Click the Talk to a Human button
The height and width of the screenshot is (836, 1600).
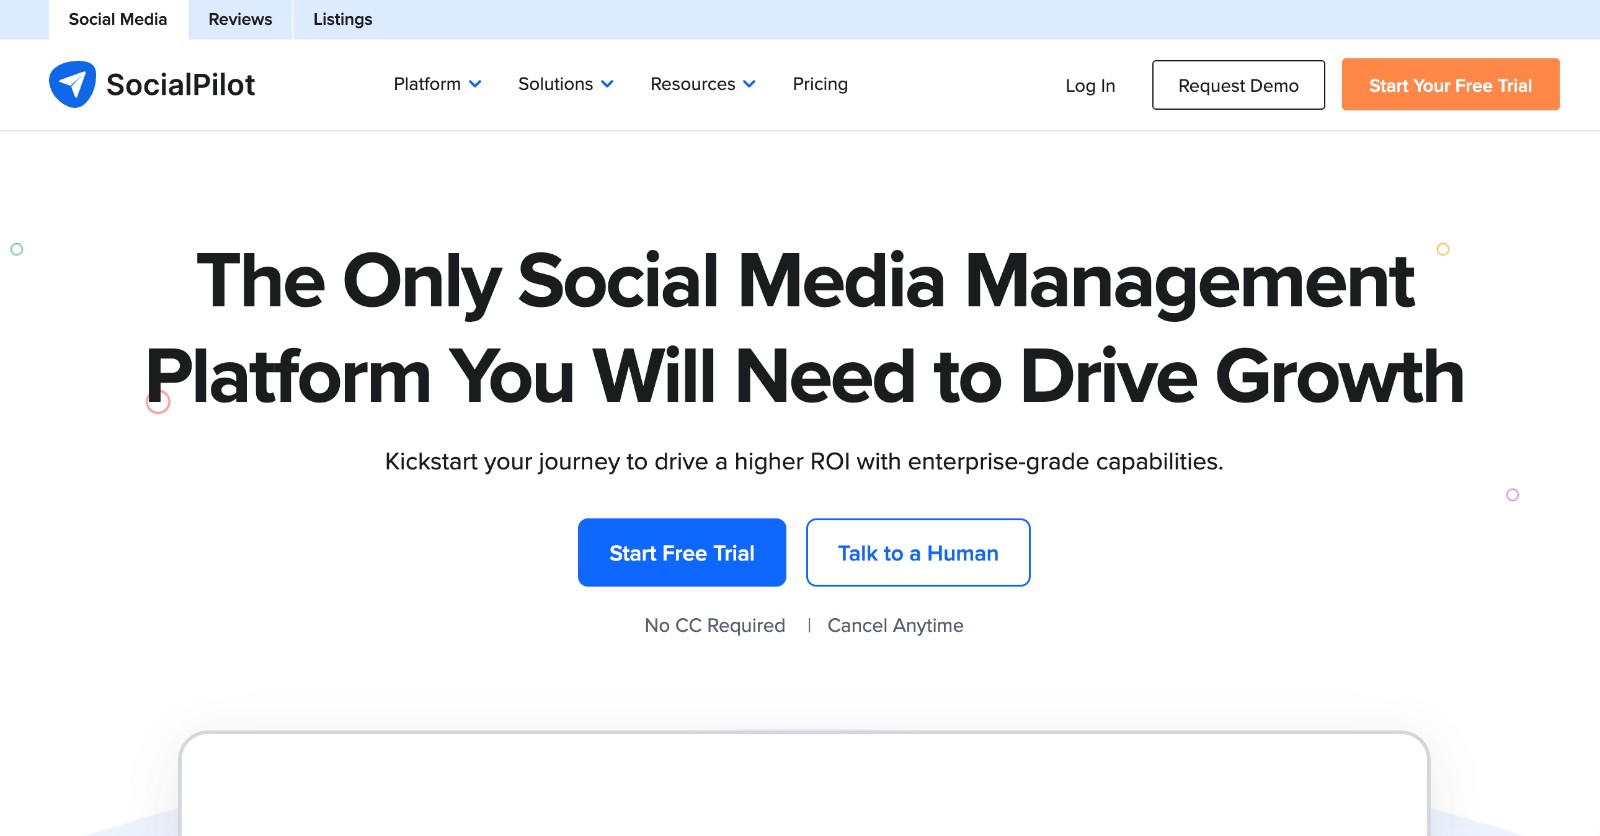pos(918,552)
